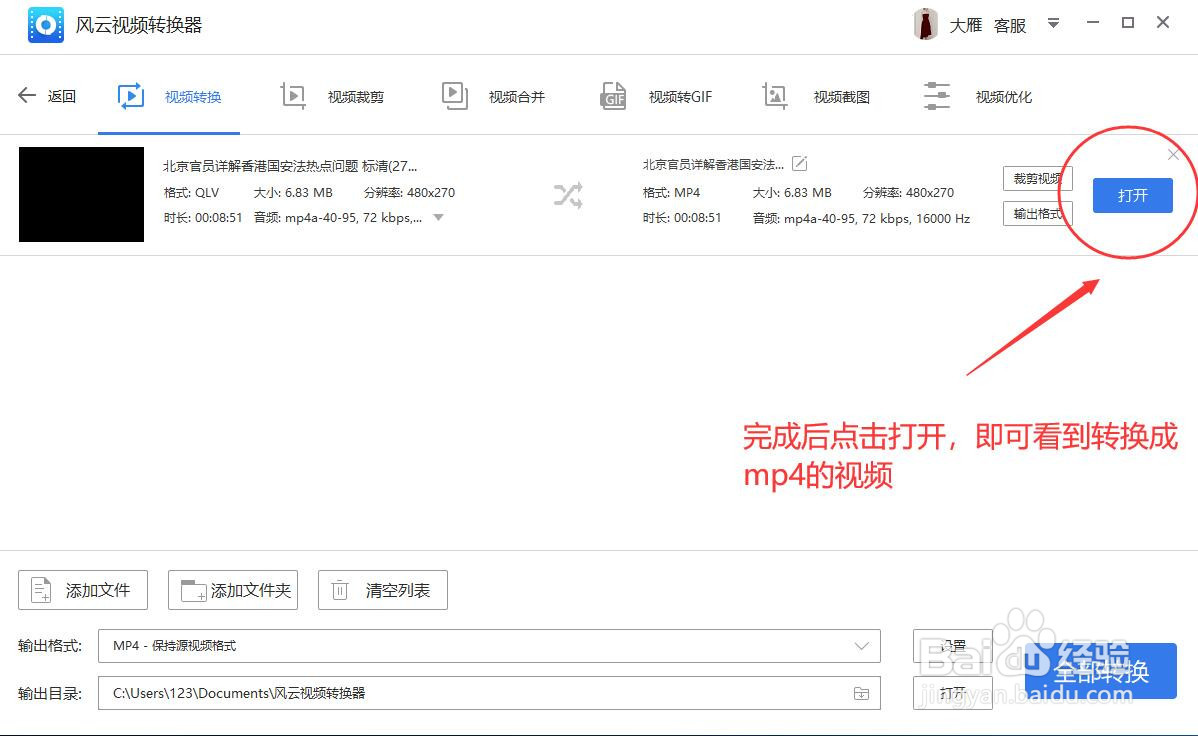Switch to the 视频截图 tab
Image resolution: width=1198 pixels, height=736 pixels.
click(816, 97)
